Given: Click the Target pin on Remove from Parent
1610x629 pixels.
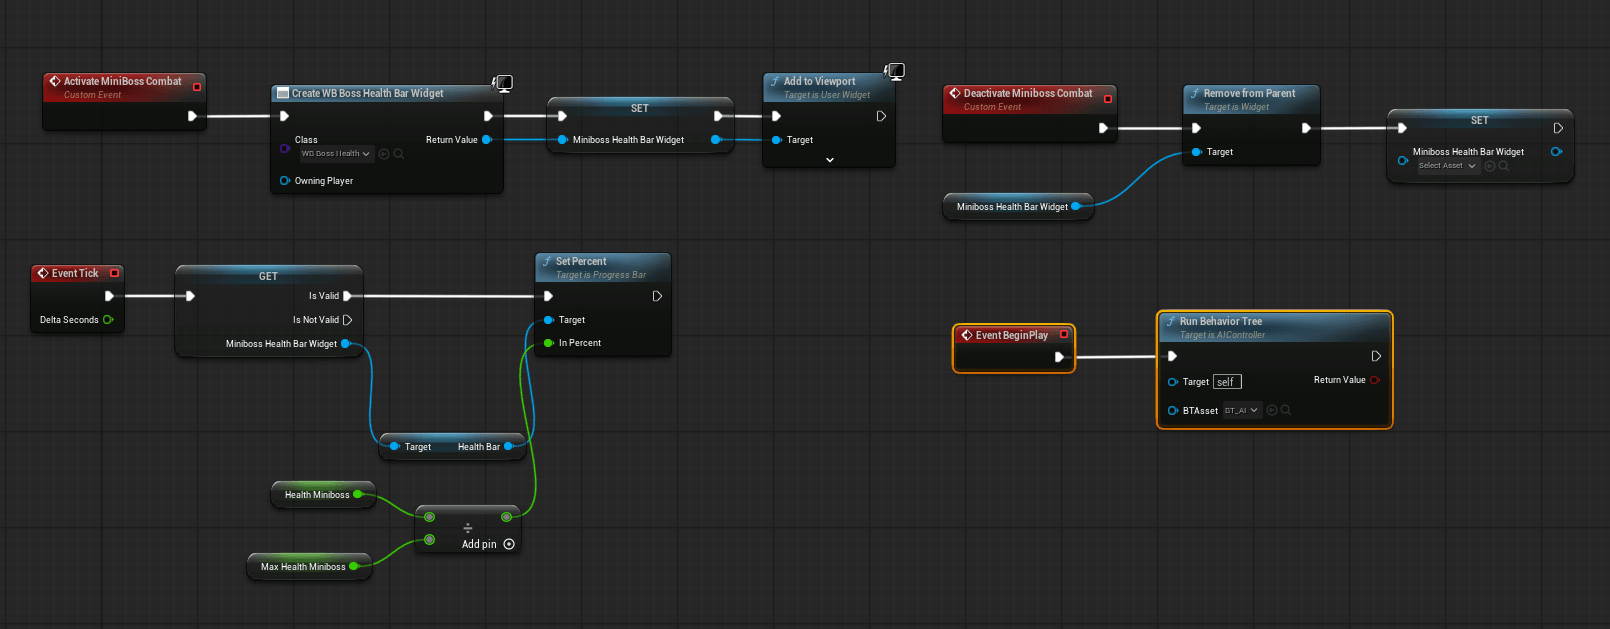Looking at the screenshot, I should 1197,152.
